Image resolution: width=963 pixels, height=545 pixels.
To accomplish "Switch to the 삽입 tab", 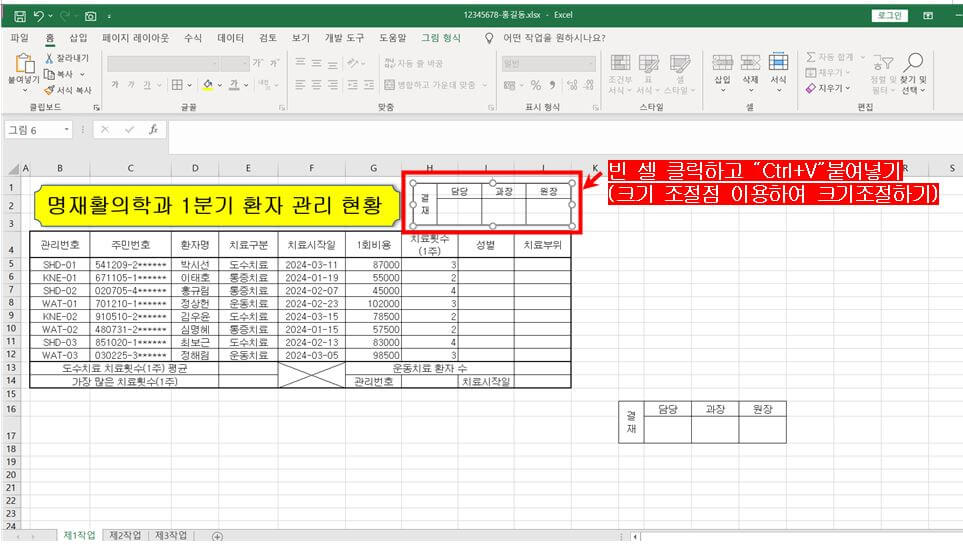I will click(x=78, y=38).
